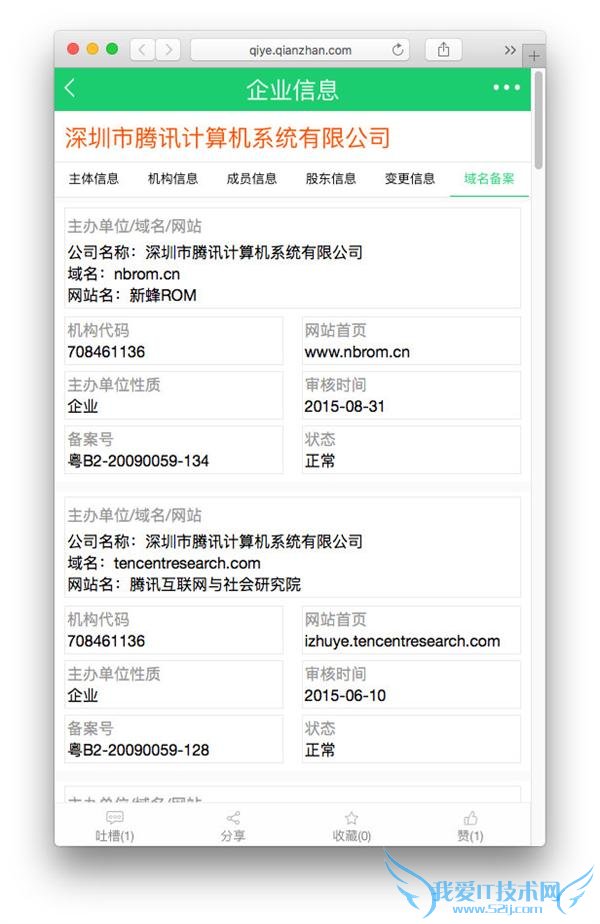This screenshot has height=924, width=600.
Task: Open the izhuye.tencentresearch.com homepage link
Action: [402, 641]
